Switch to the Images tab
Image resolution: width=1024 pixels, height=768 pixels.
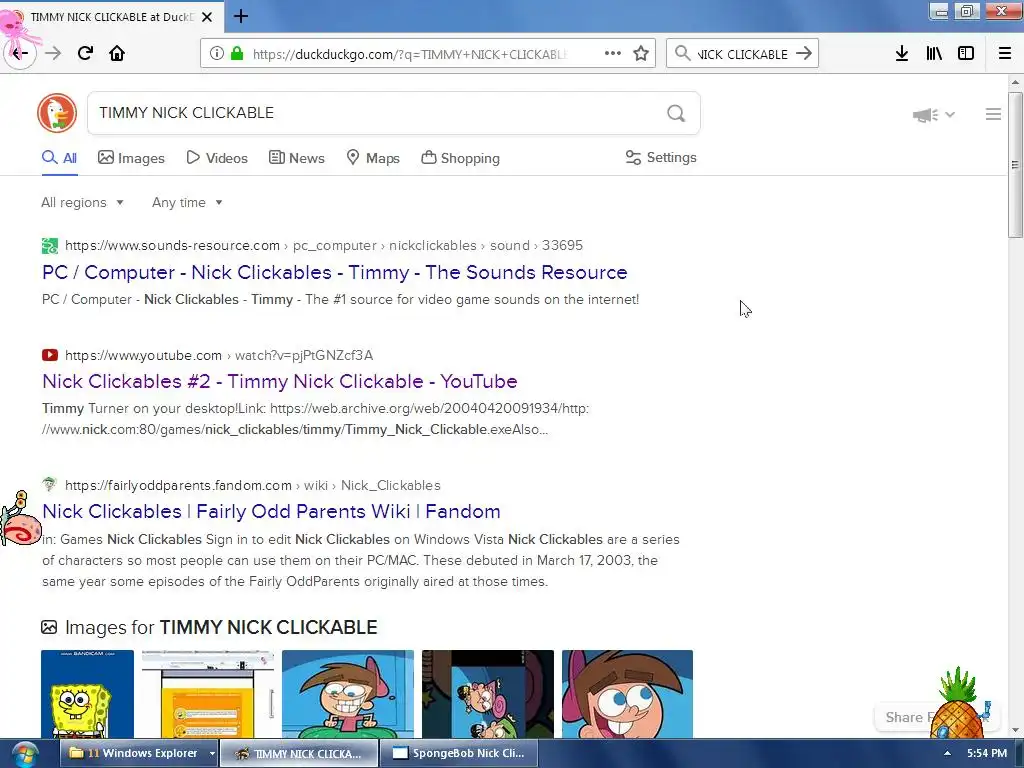coord(131,158)
